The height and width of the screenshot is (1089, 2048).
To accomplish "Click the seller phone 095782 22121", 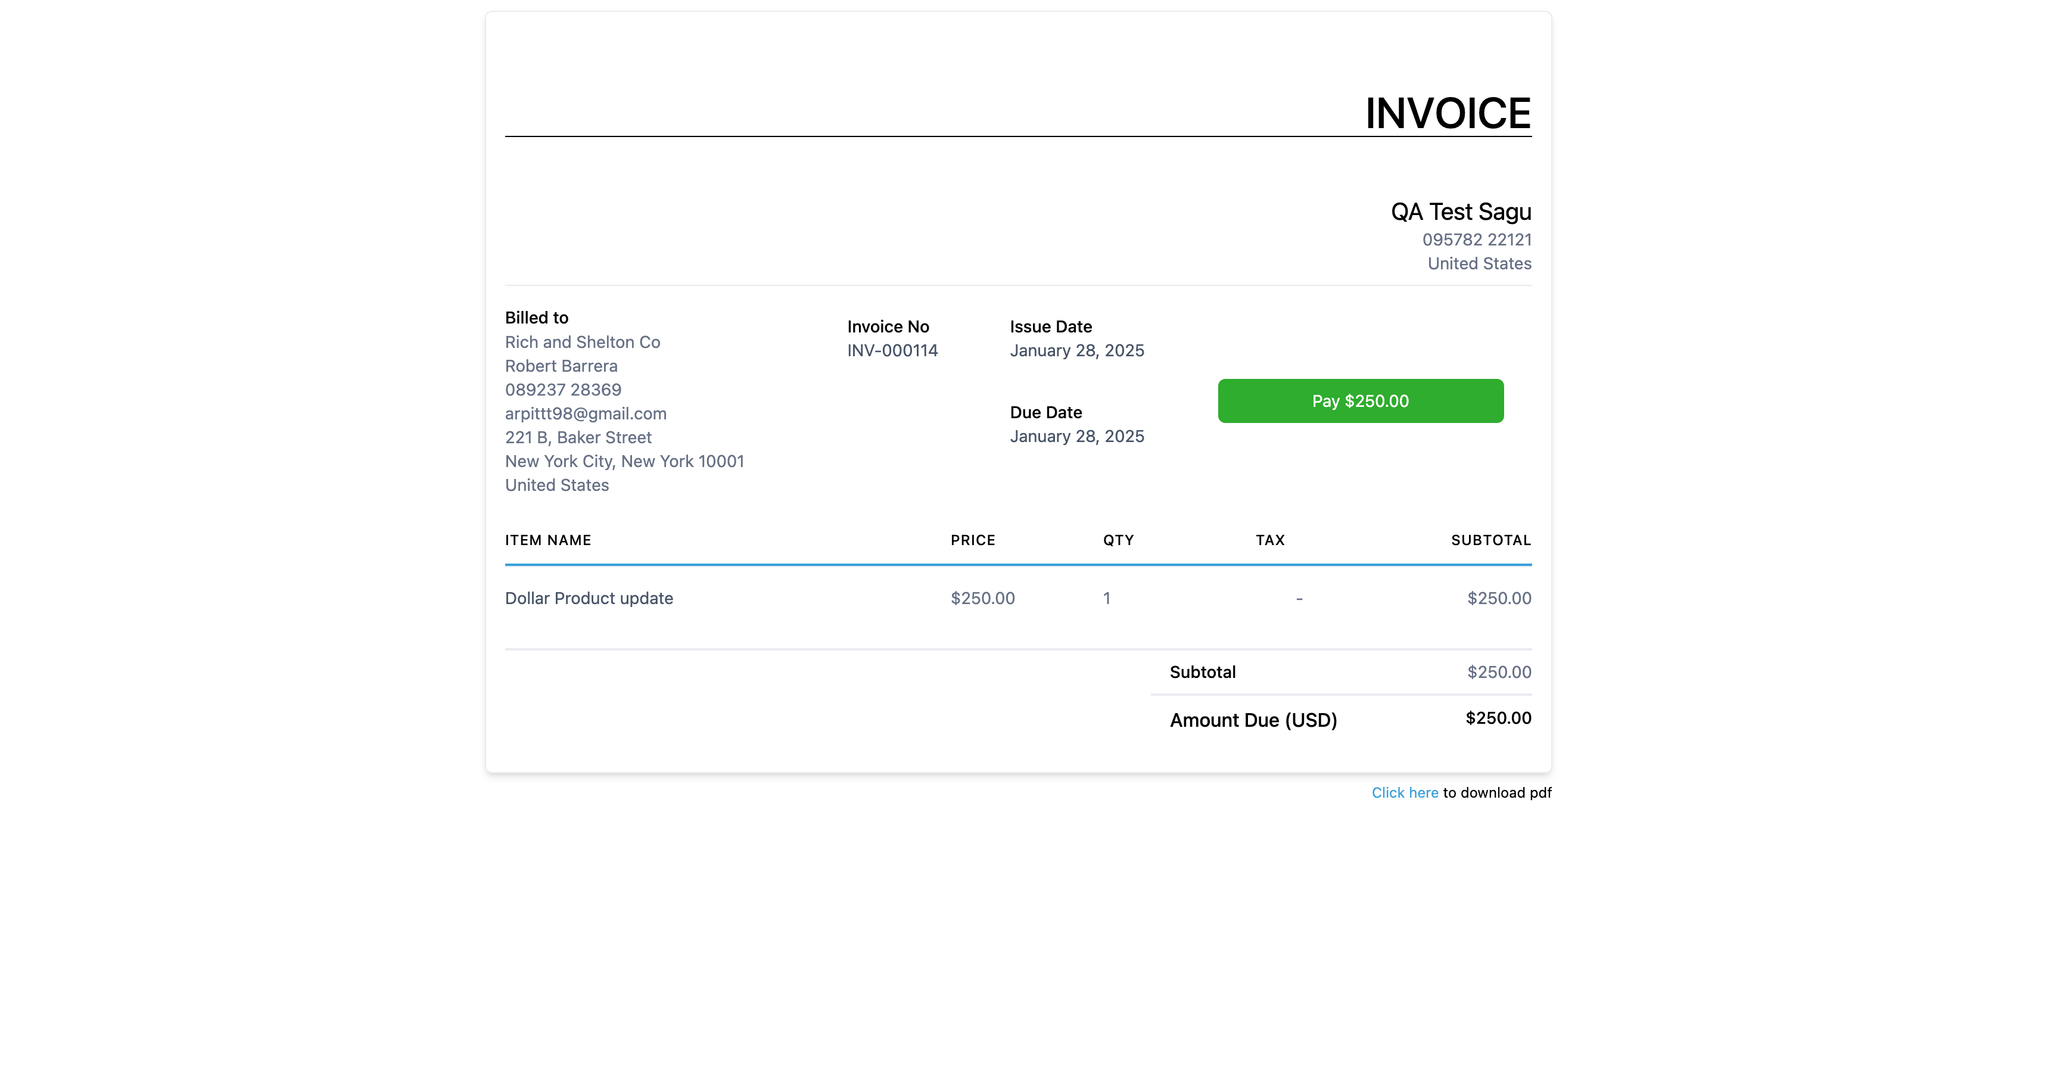I will point(1477,240).
